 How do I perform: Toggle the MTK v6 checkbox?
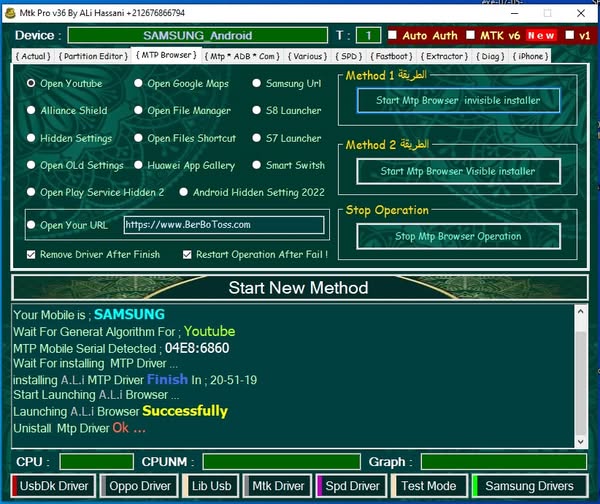click(x=470, y=36)
